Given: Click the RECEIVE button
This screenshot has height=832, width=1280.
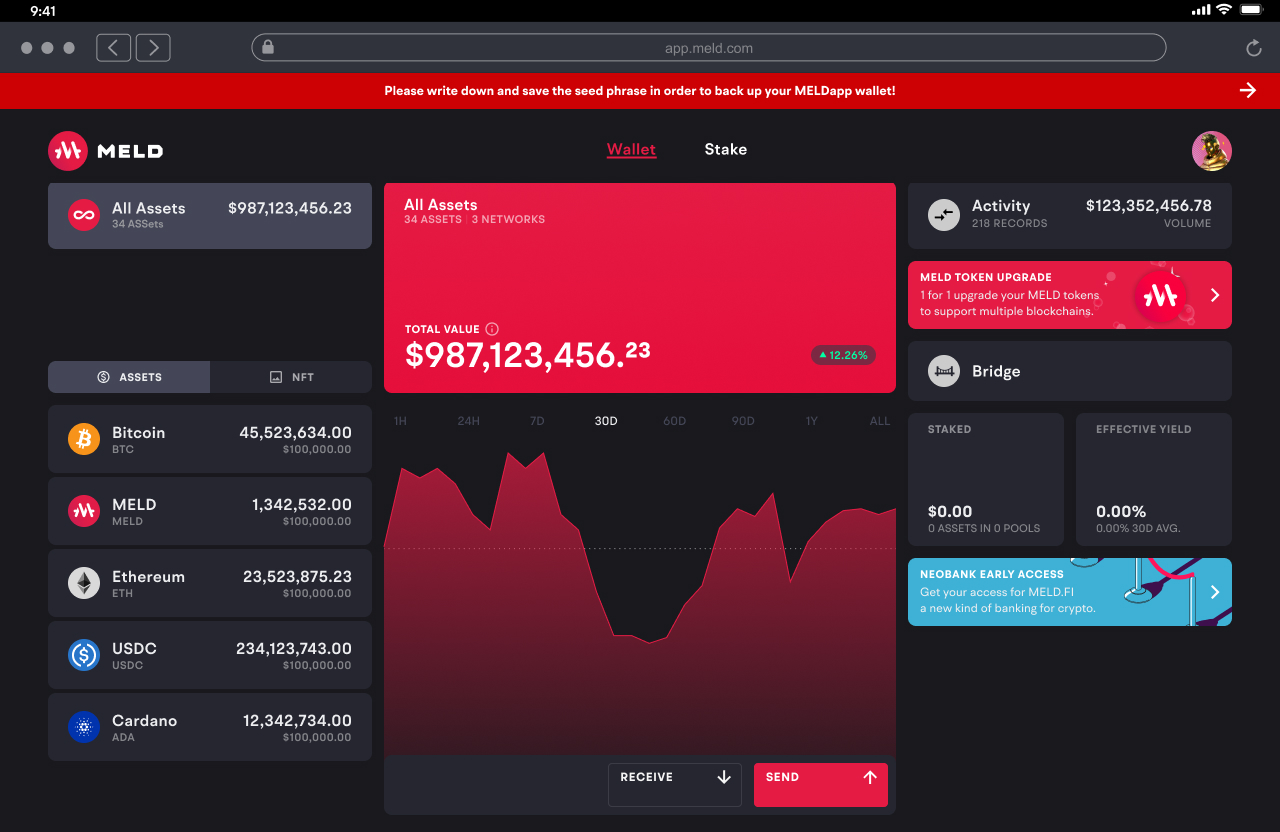Looking at the screenshot, I should tap(675, 785).
